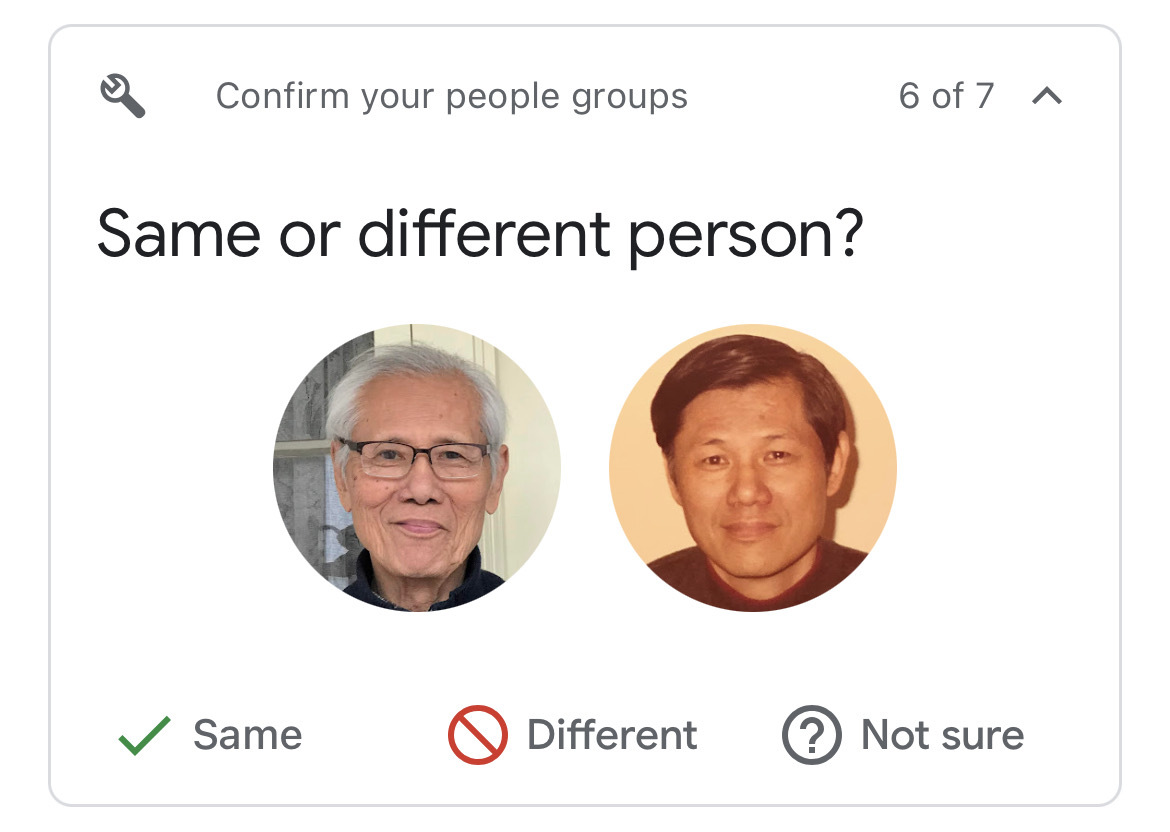Tap the gray-haired man's circular photo
This screenshot has height=832, width=1170.
pyautogui.click(x=417, y=468)
